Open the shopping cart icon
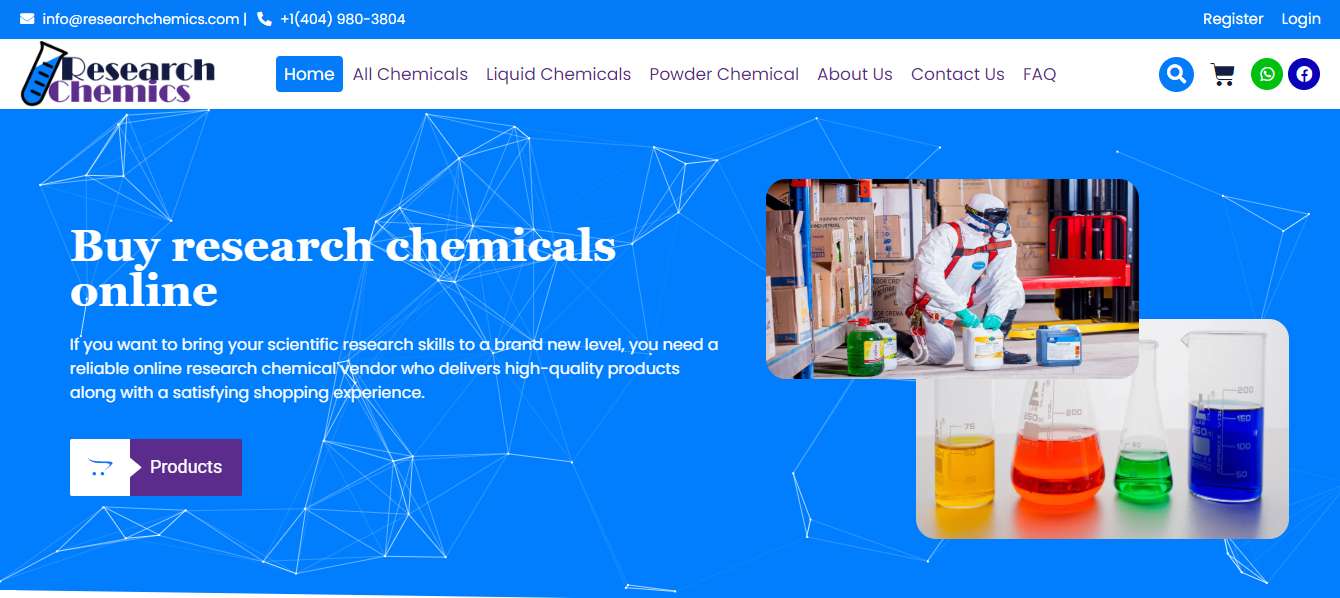1340x598 pixels. 1222,75
